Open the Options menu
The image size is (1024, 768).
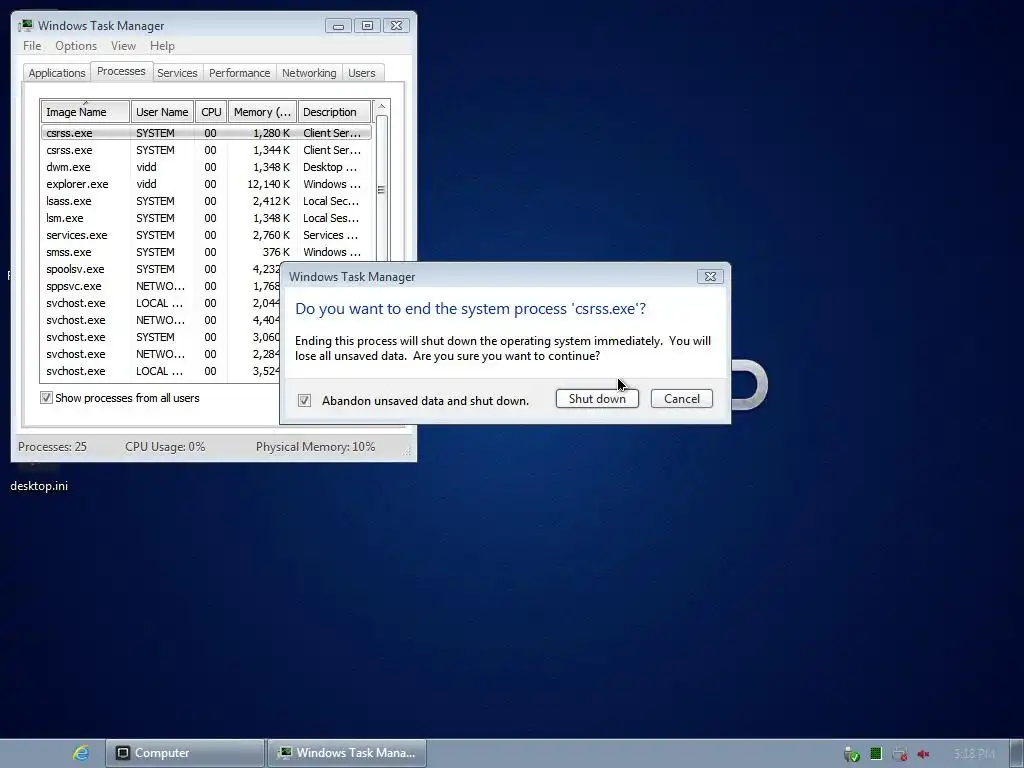pyautogui.click(x=76, y=46)
